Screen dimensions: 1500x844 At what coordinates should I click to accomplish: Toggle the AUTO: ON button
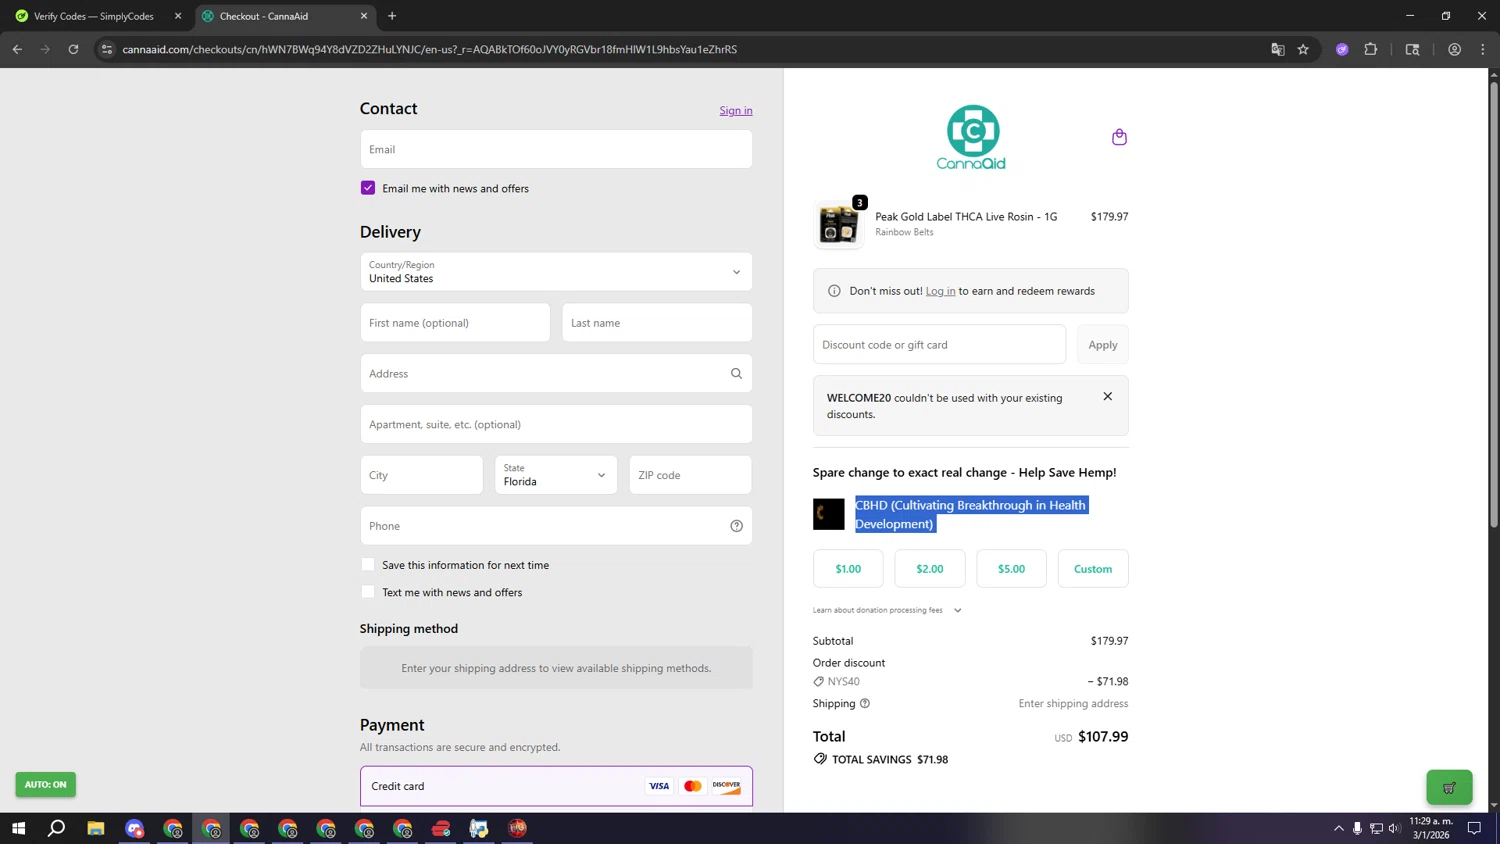pyautogui.click(x=45, y=785)
